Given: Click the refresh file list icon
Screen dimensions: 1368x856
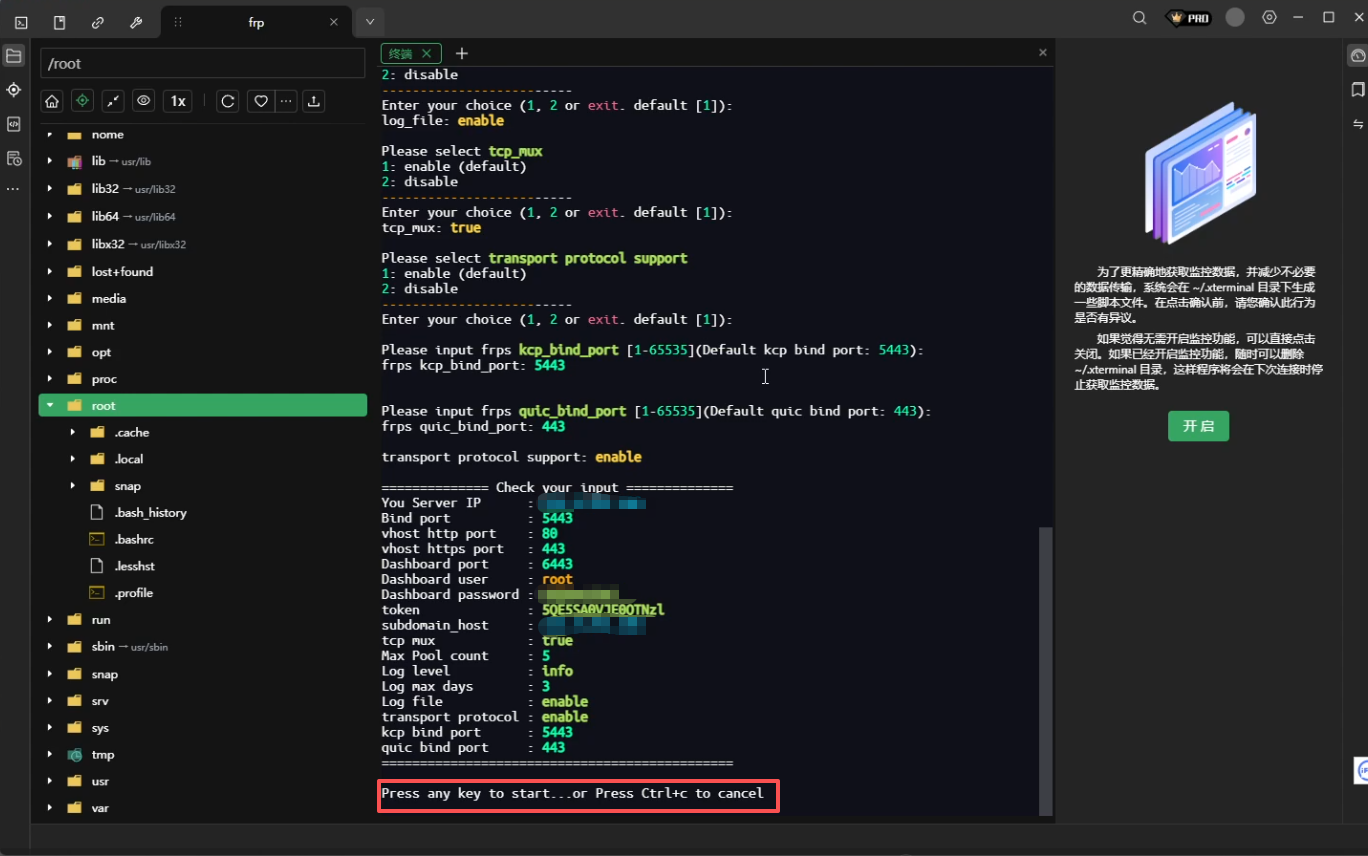Looking at the screenshot, I should [x=228, y=101].
